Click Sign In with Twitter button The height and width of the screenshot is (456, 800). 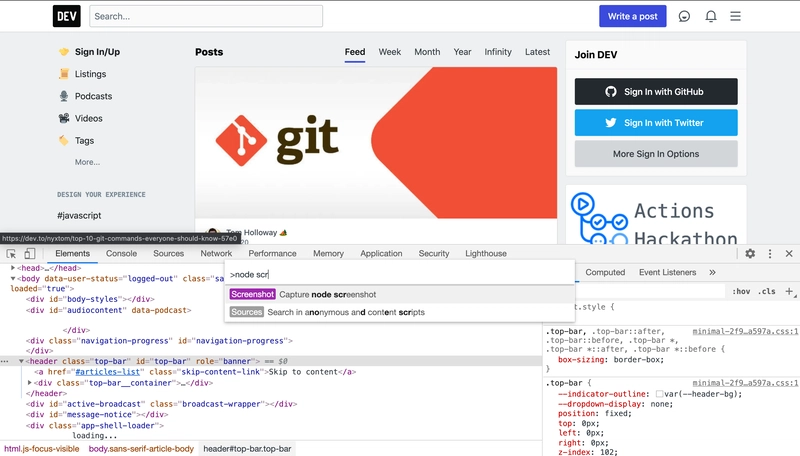click(x=656, y=123)
